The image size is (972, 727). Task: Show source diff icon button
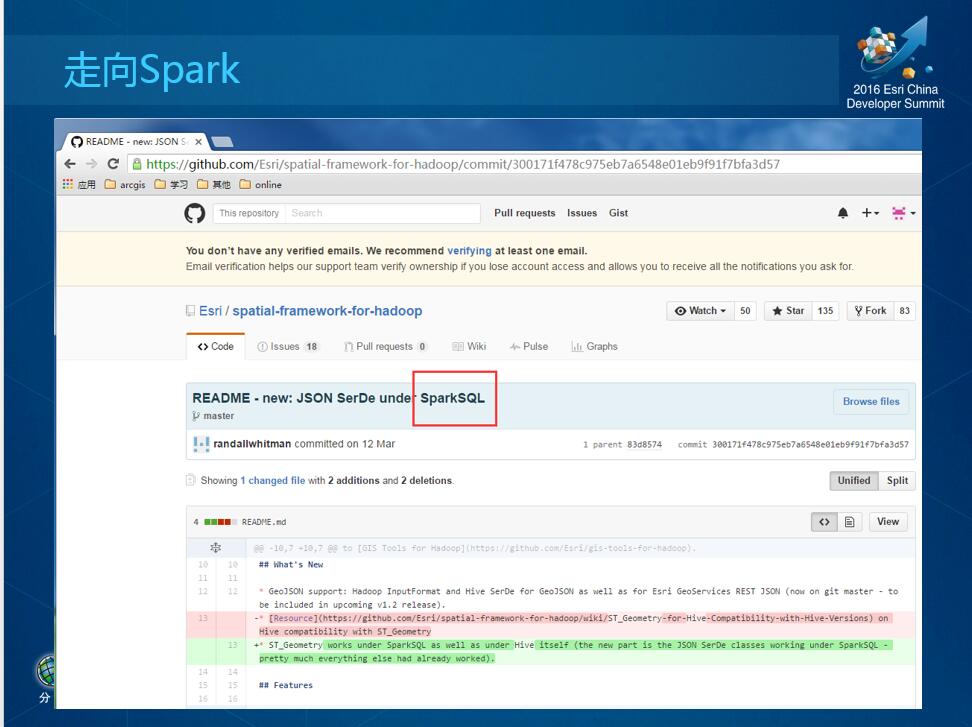(824, 522)
